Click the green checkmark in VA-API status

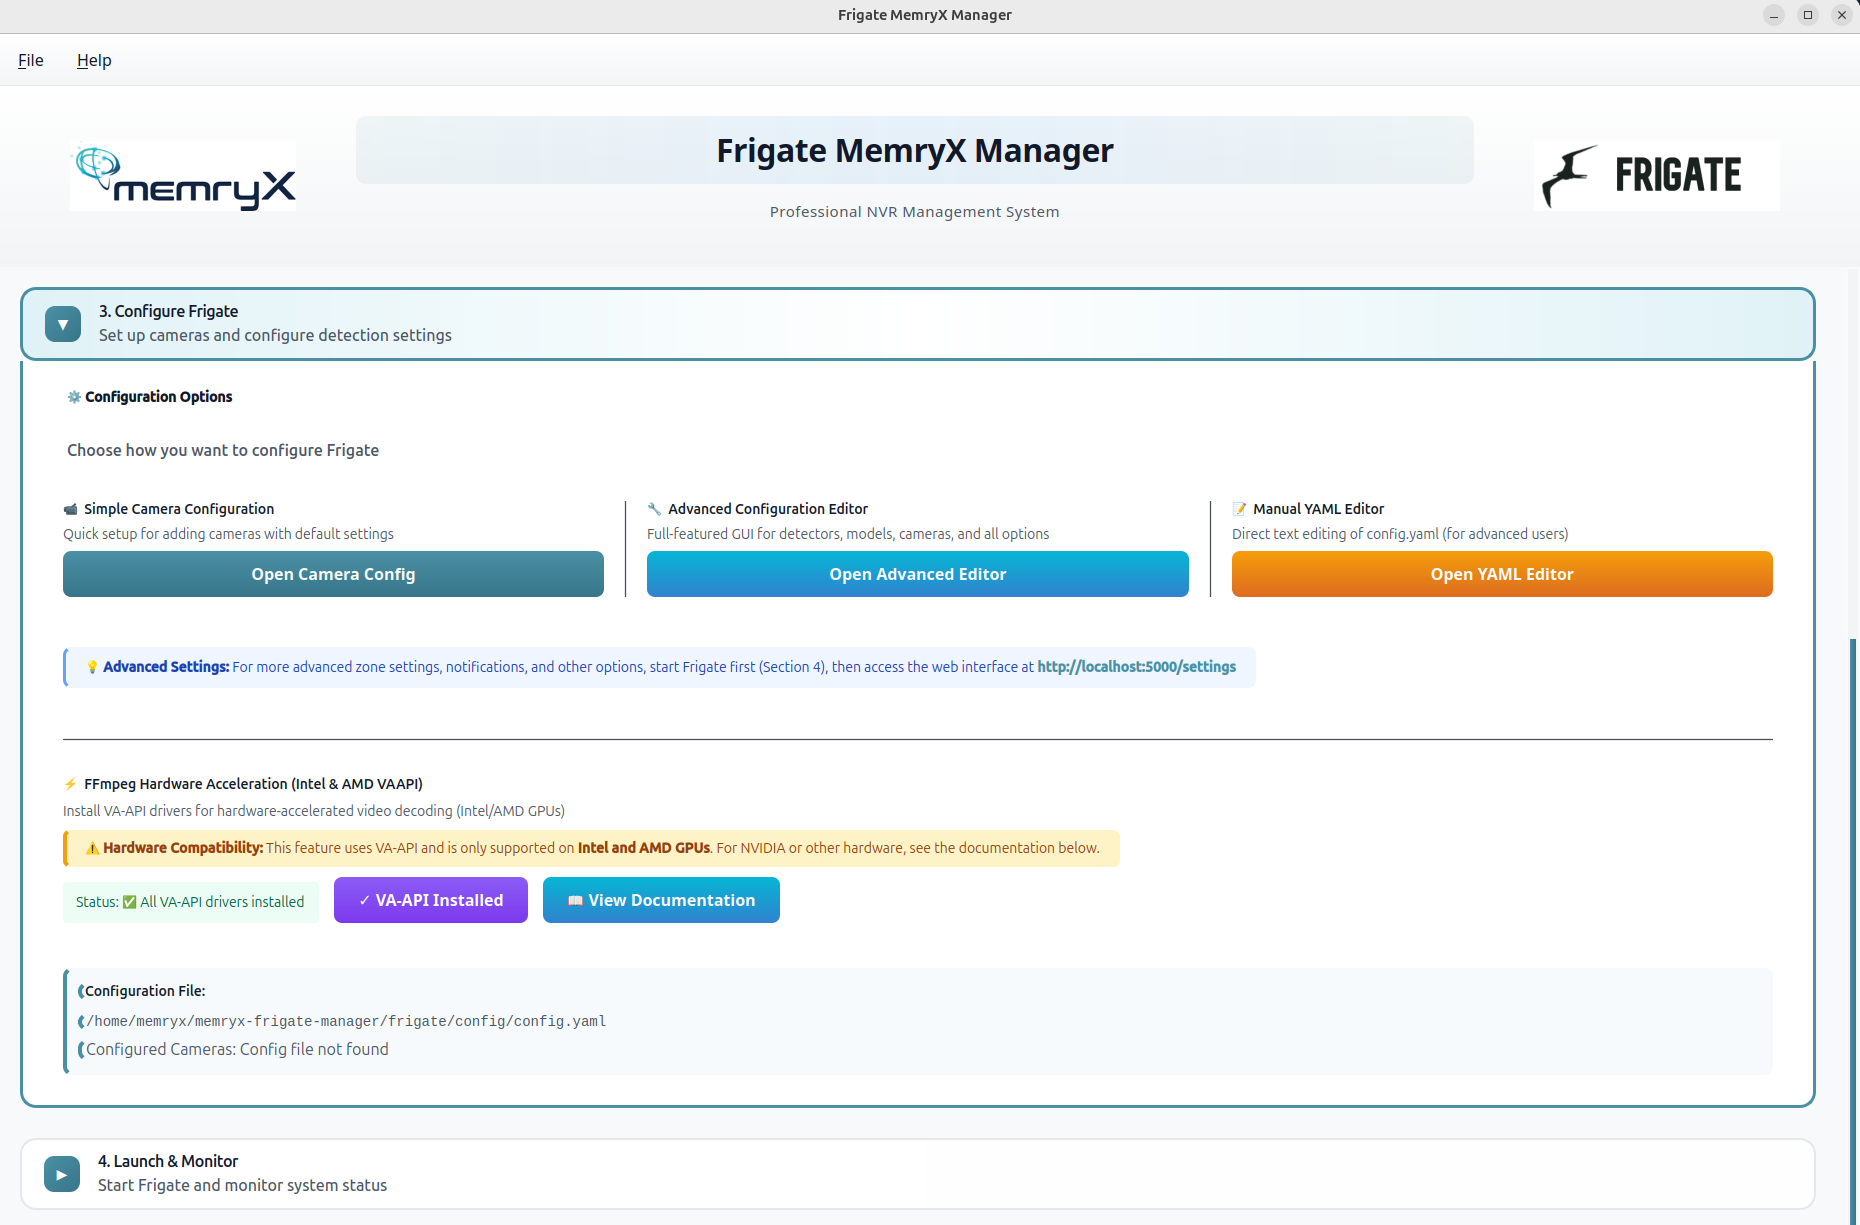[x=129, y=902]
